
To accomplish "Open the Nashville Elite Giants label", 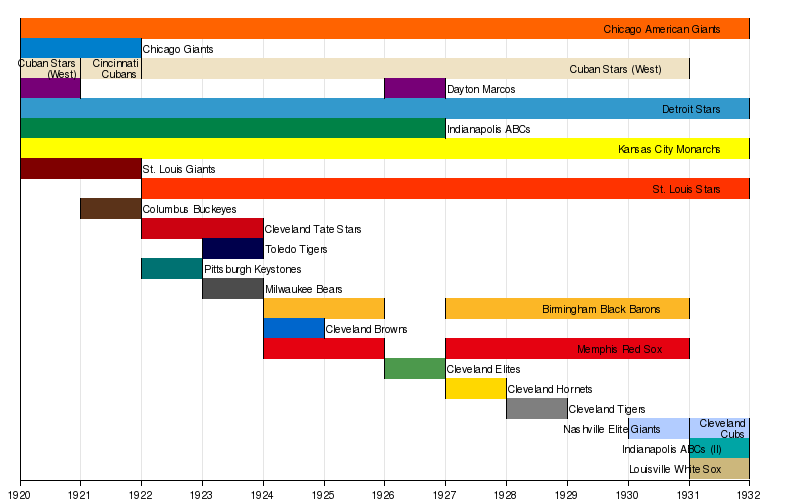I will tap(611, 429).
